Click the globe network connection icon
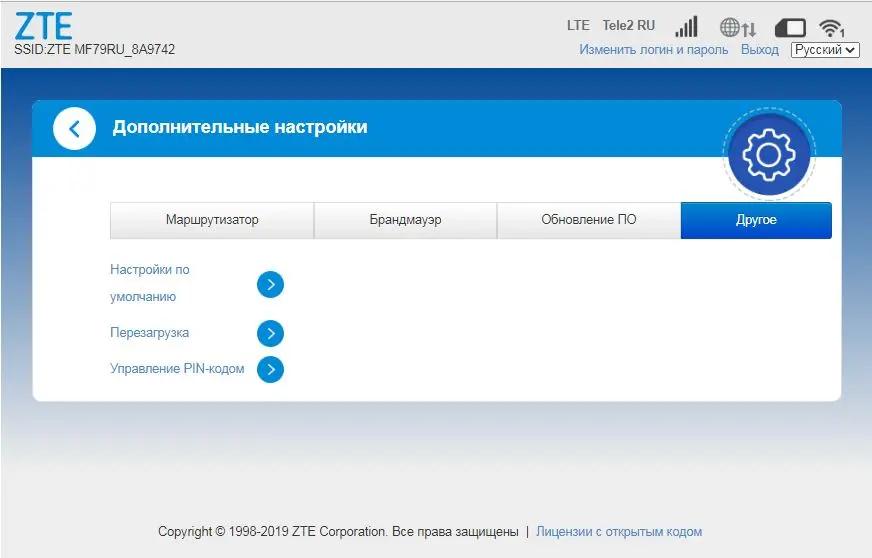This screenshot has width=872, height=558. tap(738, 27)
